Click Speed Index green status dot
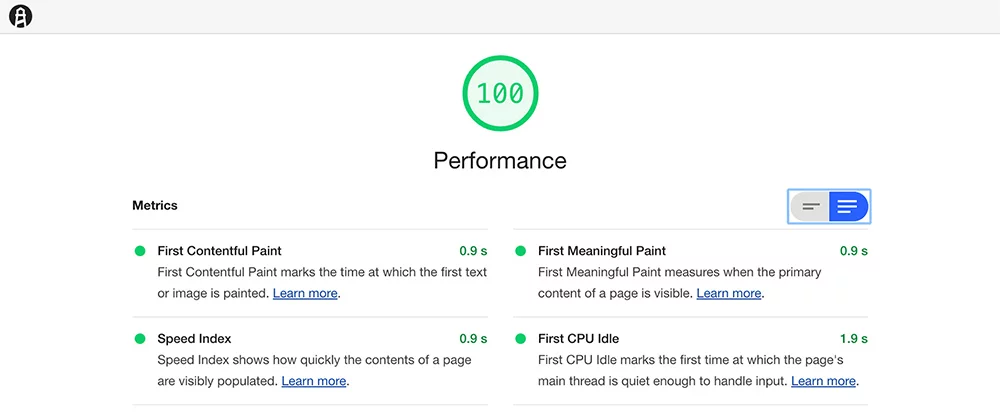The image size is (1000, 415). click(x=140, y=339)
